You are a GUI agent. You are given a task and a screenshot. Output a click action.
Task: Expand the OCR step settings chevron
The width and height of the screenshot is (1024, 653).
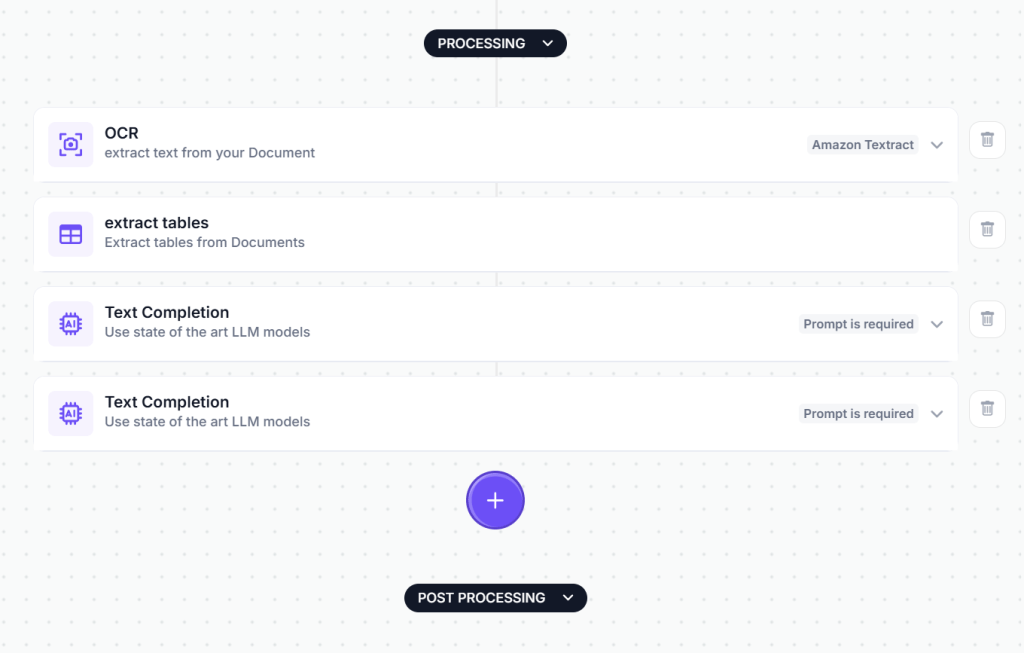point(937,145)
